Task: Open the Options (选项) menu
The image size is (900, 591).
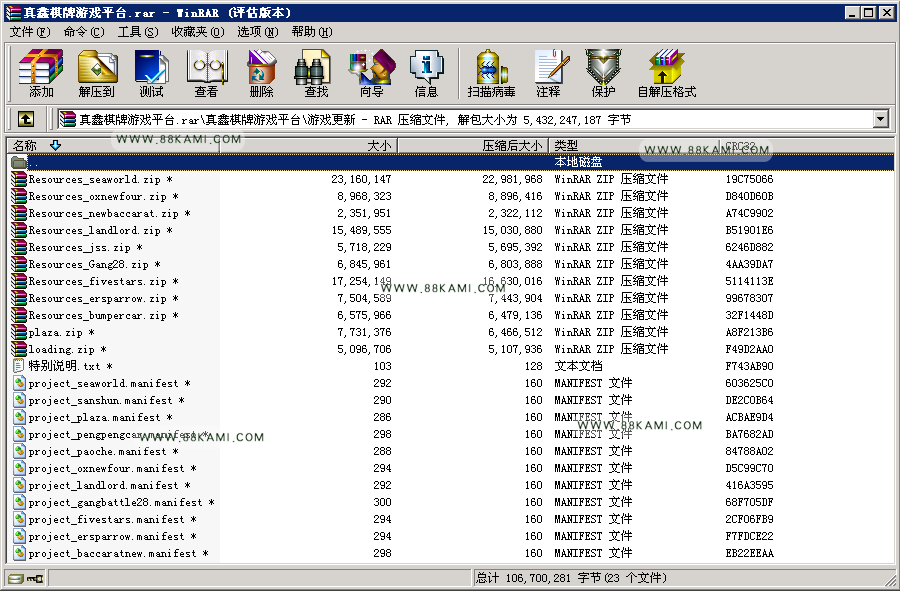Action: click(x=258, y=32)
